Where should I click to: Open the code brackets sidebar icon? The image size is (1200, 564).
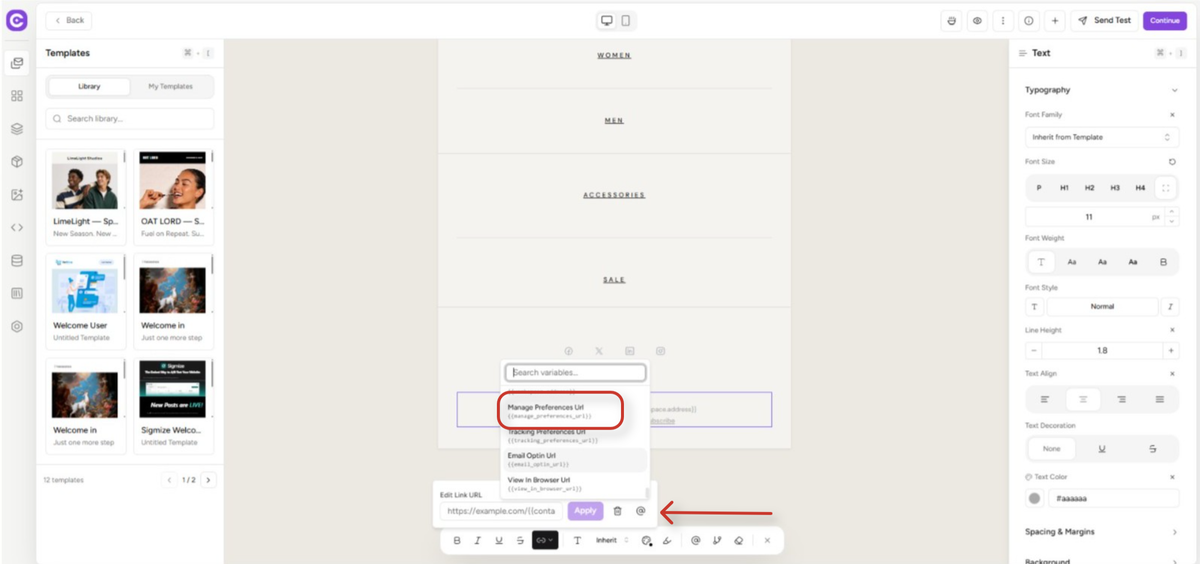(x=17, y=228)
